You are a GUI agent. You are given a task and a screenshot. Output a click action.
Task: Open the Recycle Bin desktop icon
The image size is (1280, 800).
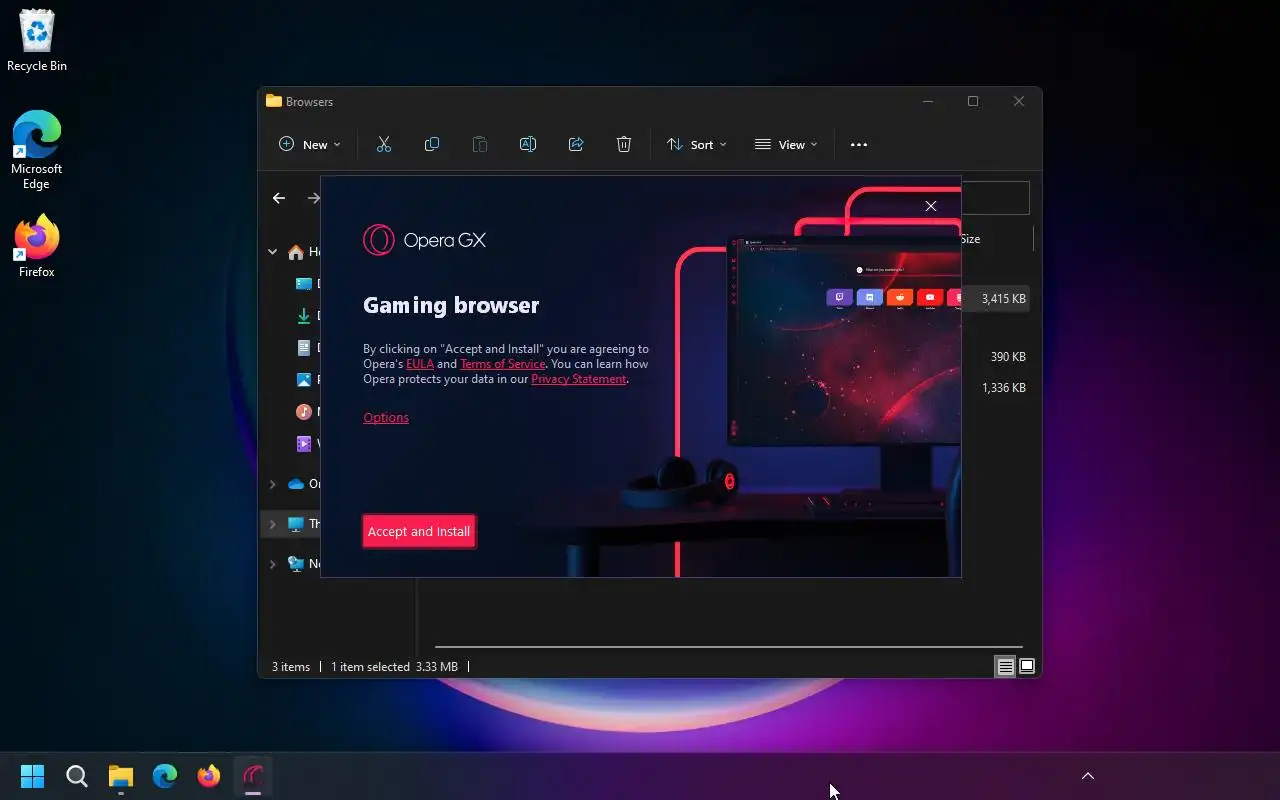[x=37, y=42]
